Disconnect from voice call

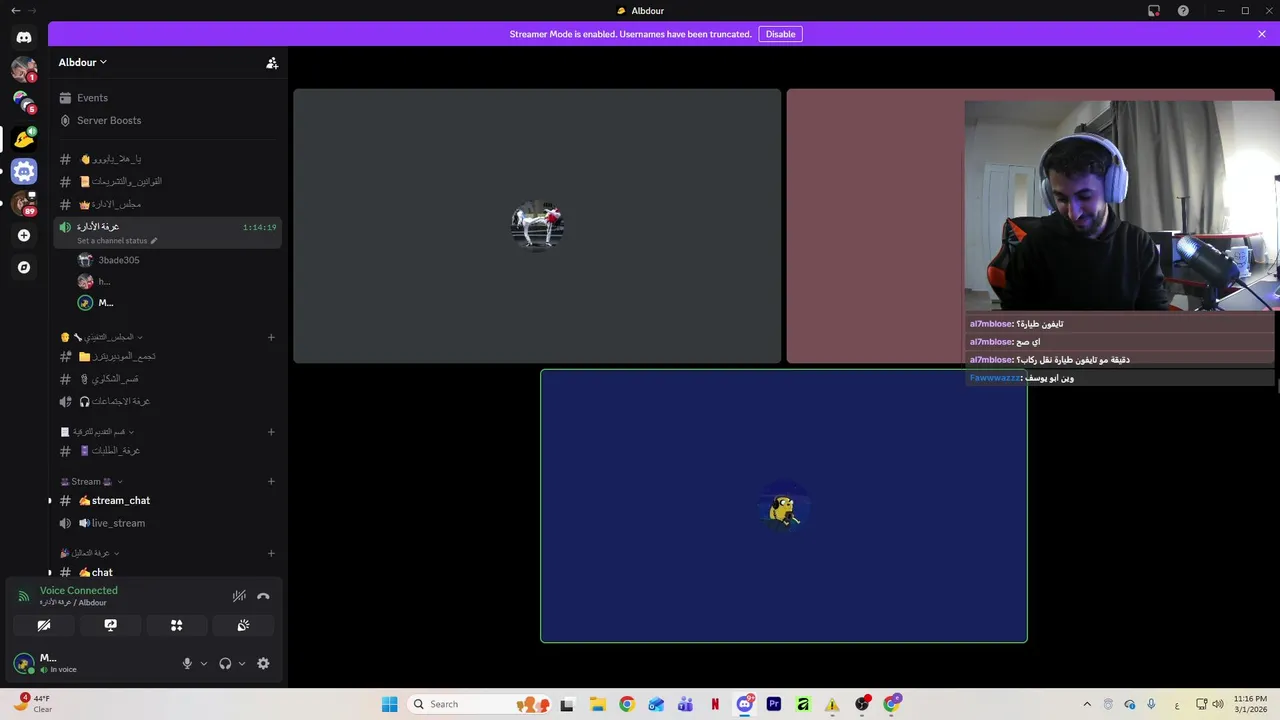pyautogui.click(x=263, y=596)
